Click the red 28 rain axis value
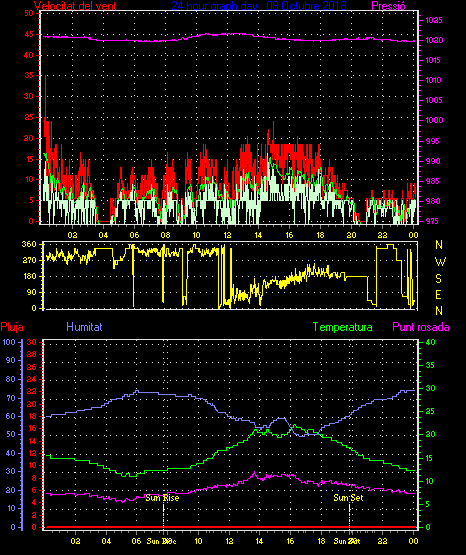 coord(32,354)
